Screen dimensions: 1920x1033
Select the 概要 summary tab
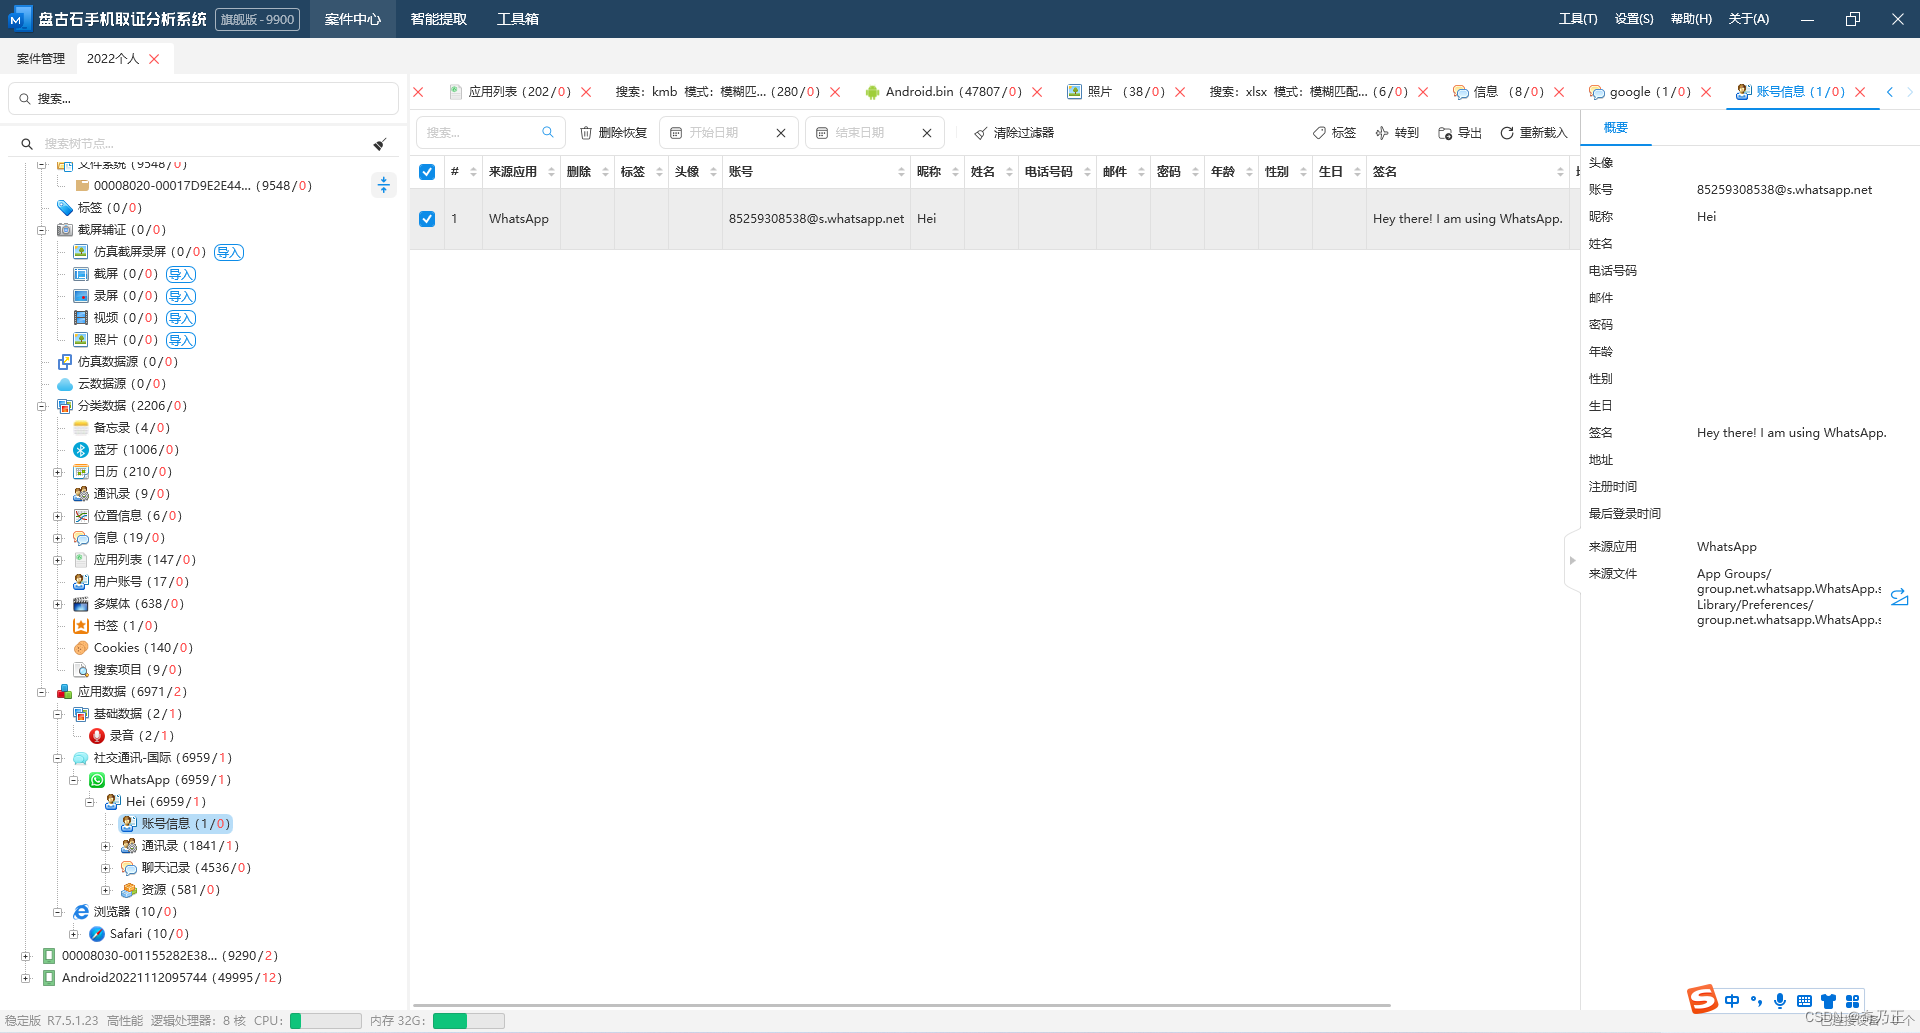pos(1616,128)
